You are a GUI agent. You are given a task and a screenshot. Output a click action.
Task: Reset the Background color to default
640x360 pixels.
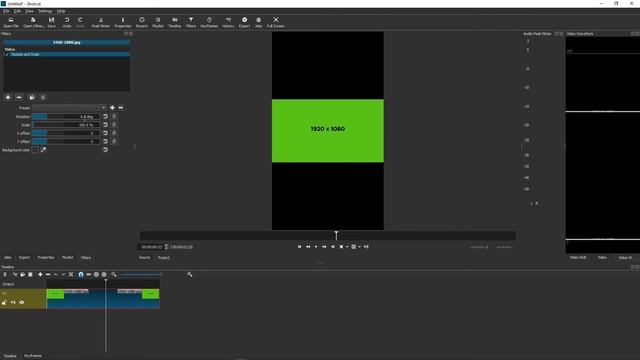tap(105, 150)
